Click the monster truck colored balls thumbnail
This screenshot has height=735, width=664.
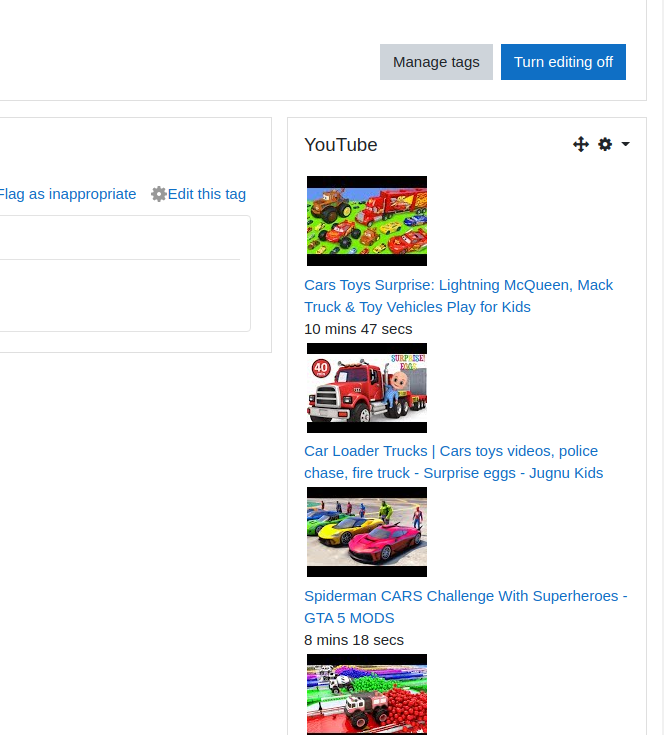[x=367, y=695]
